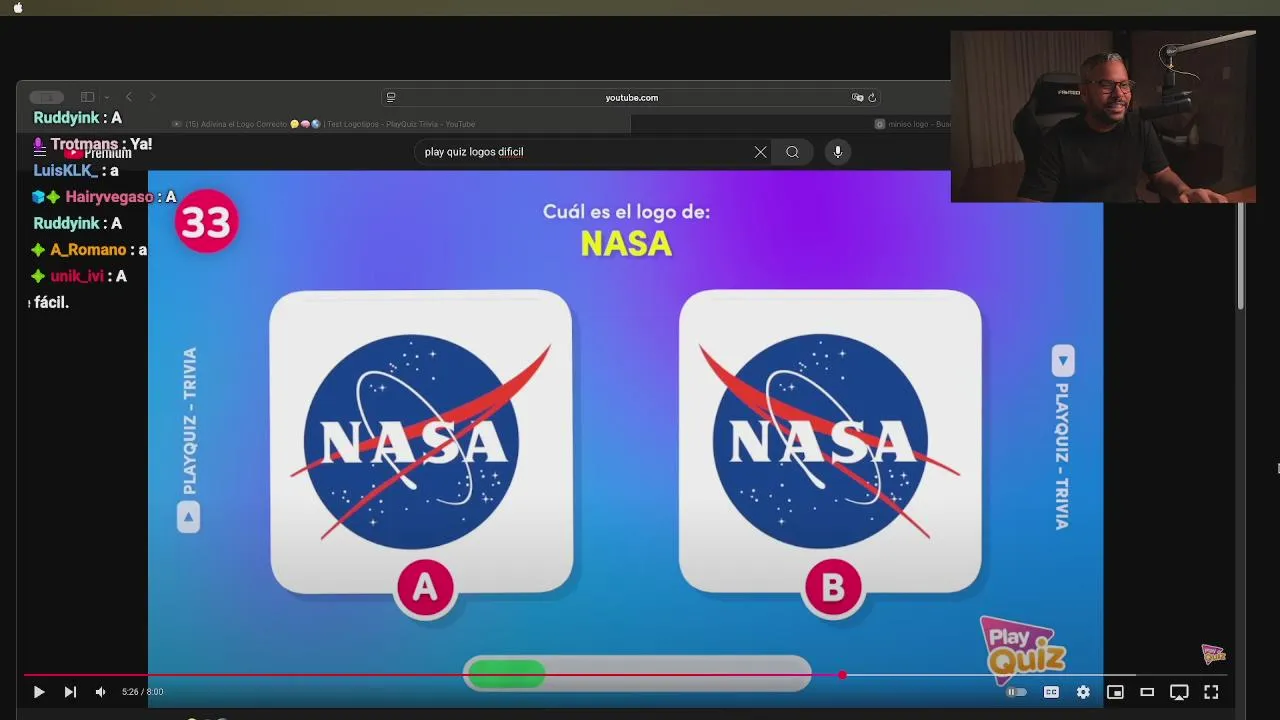Switch to the 'Adivina el Logo Correcto' tab

coord(323,124)
